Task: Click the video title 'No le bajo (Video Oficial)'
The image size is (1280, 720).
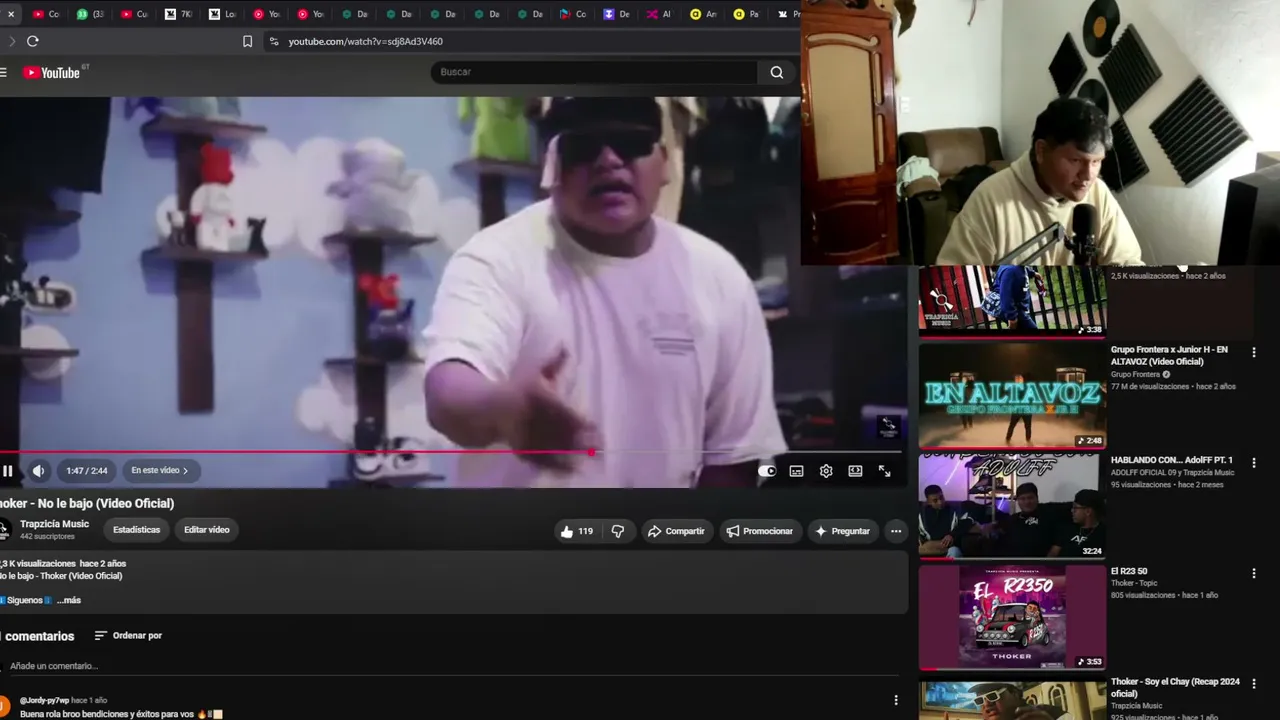Action: [87, 503]
